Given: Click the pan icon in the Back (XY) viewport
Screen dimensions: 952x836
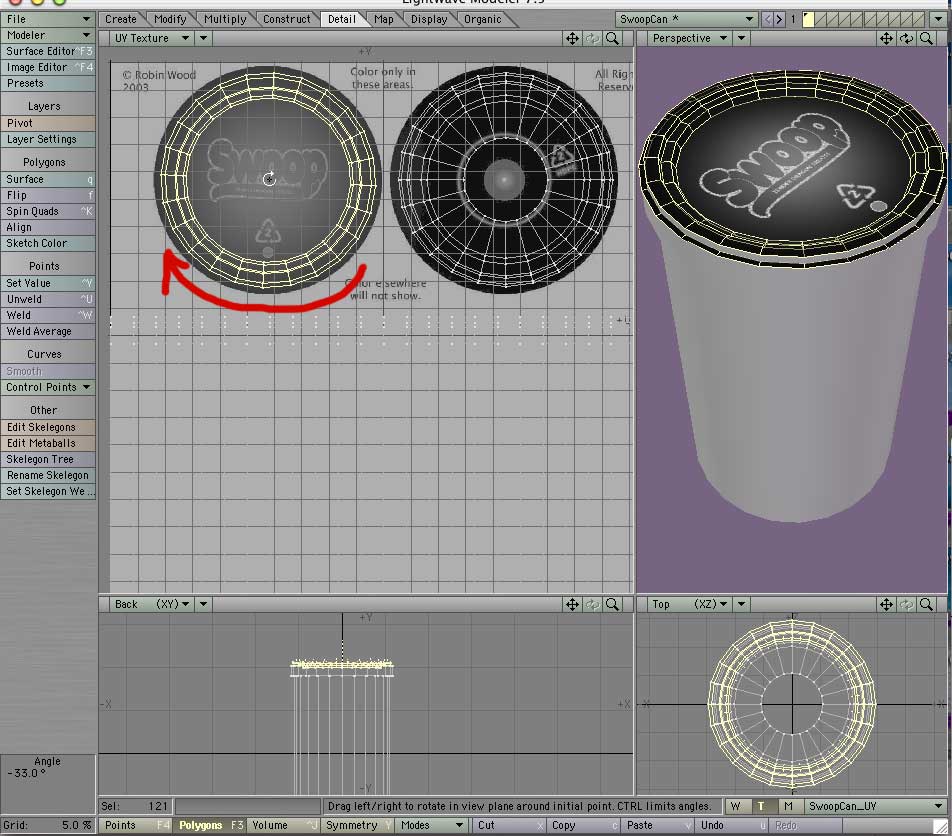Looking at the screenshot, I should point(572,604).
